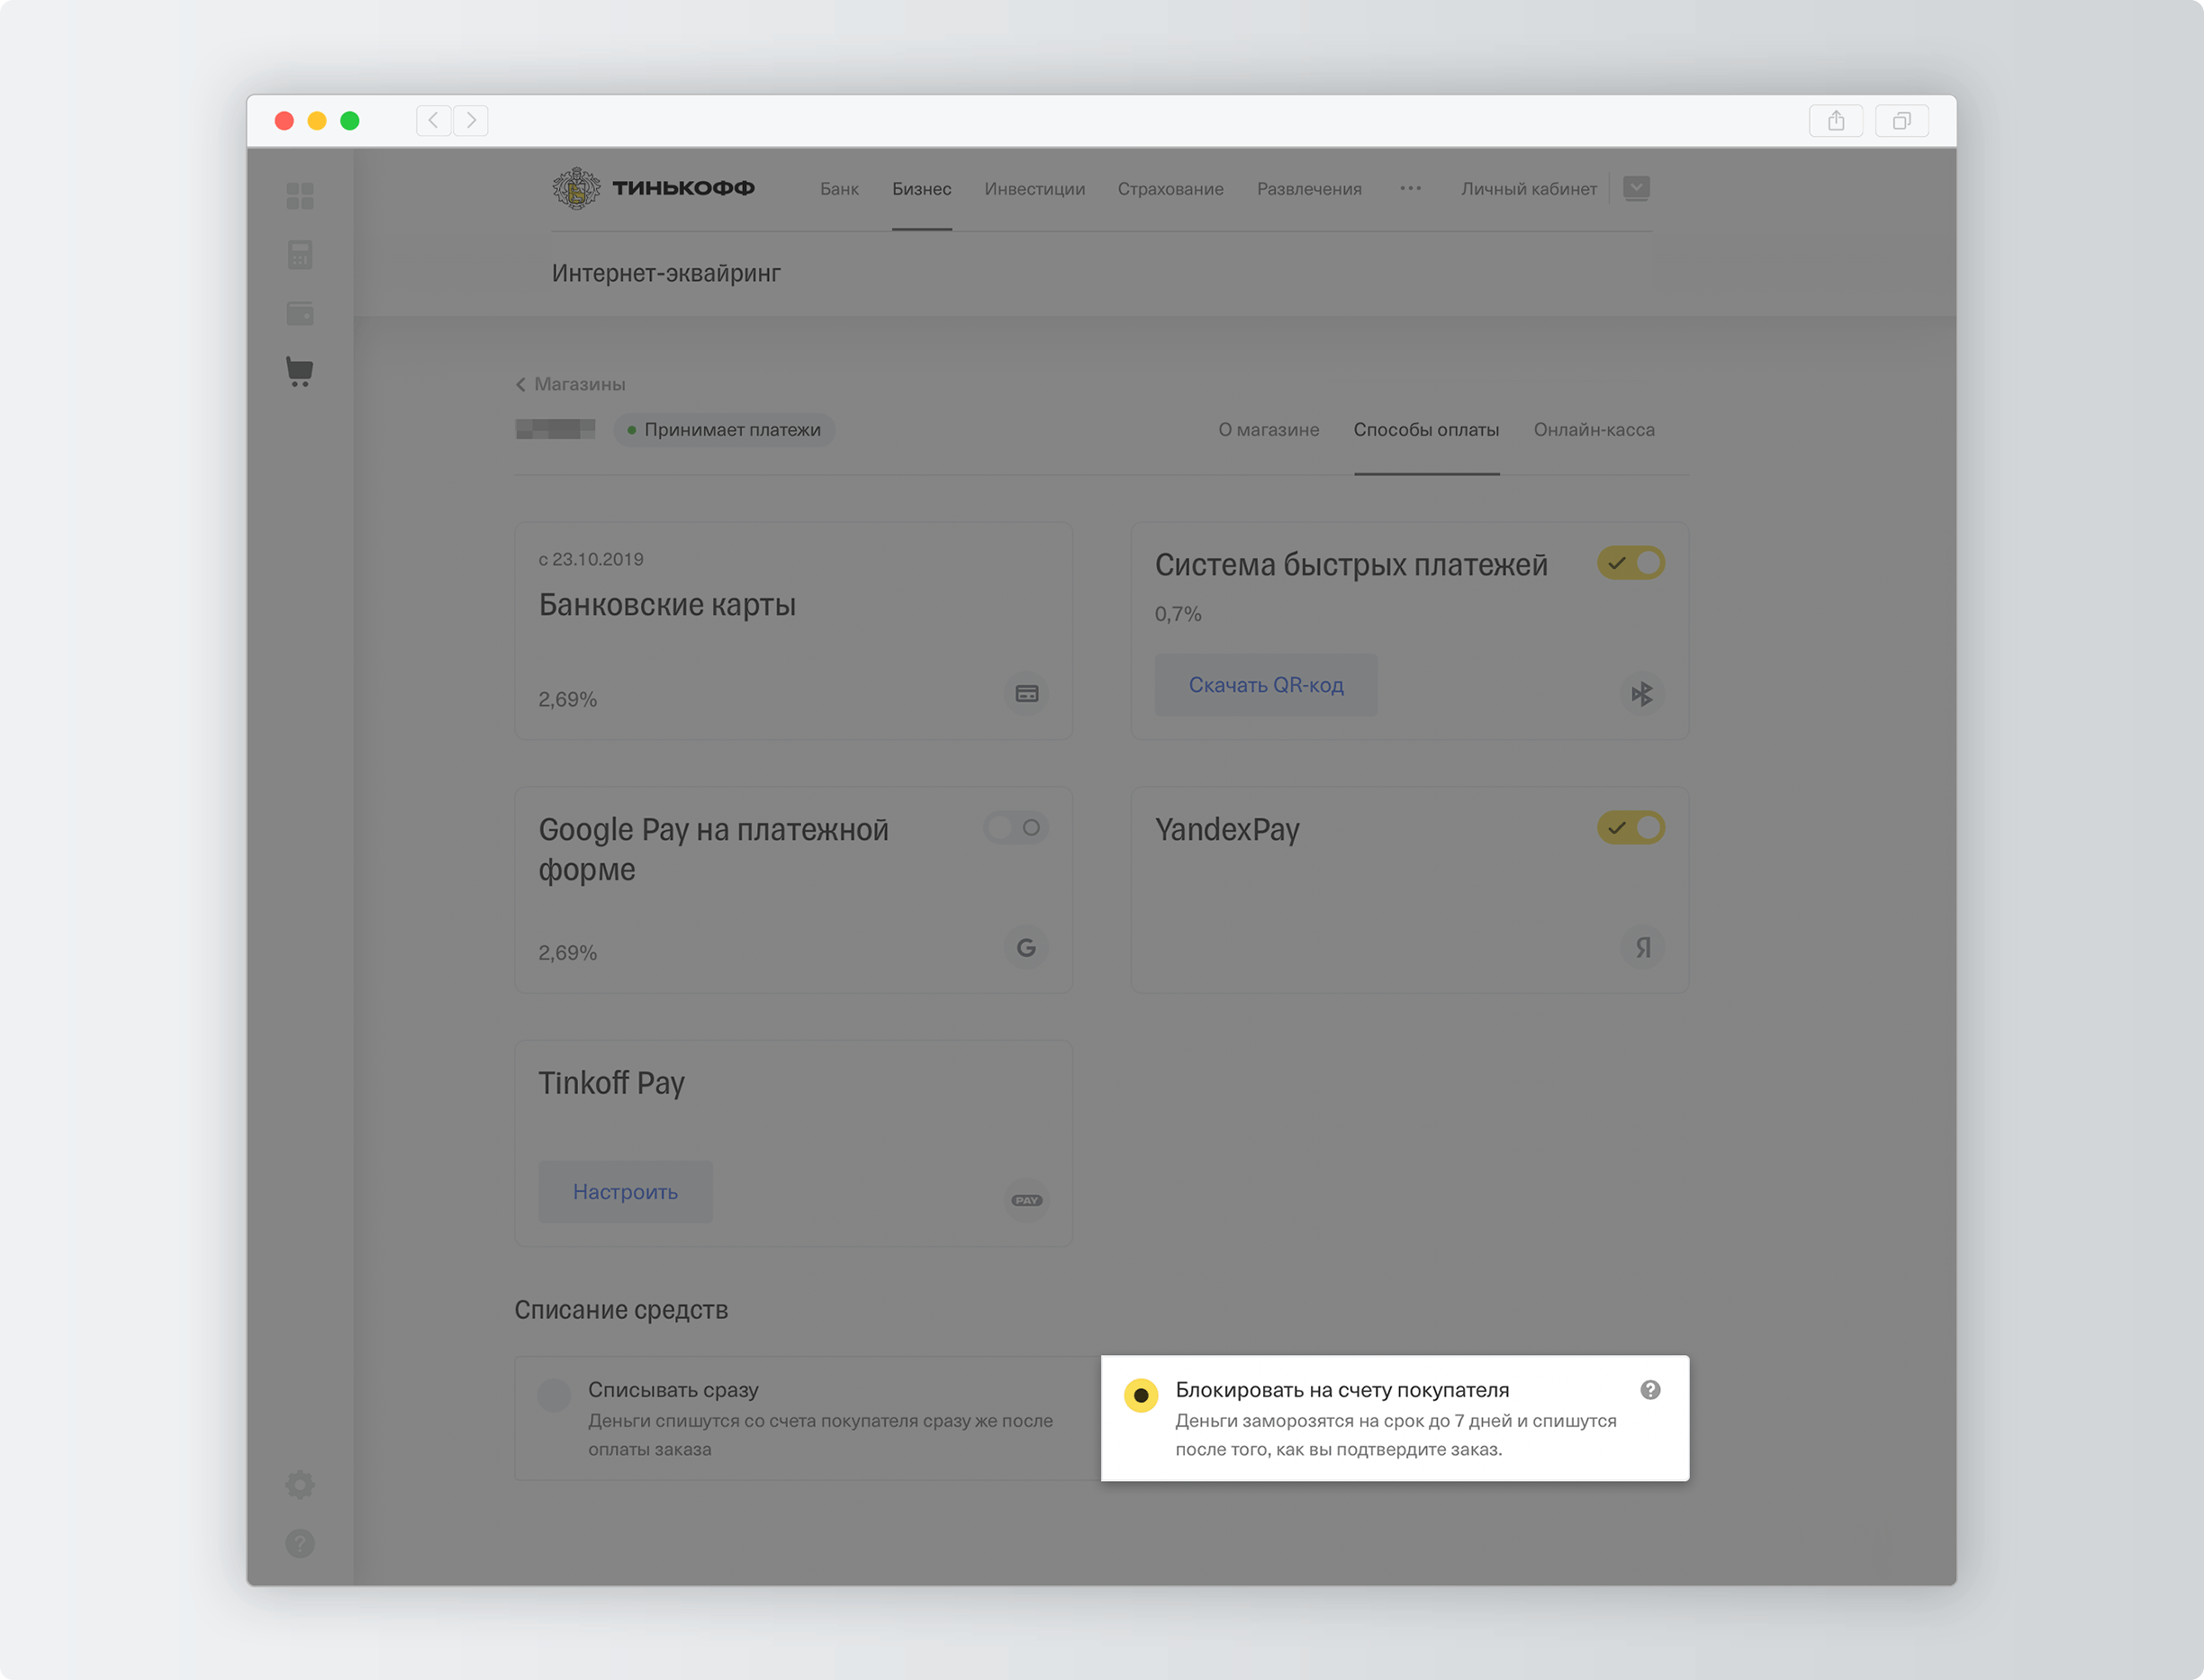Click Скачать QR-код button
The height and width of the screenshot is (1680, 2204).
click(x=1266, y=685)
